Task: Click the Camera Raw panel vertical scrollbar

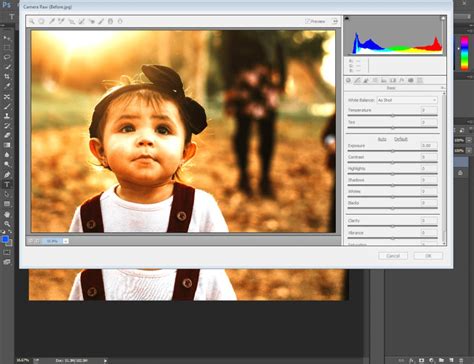Action: click(444, 168)
